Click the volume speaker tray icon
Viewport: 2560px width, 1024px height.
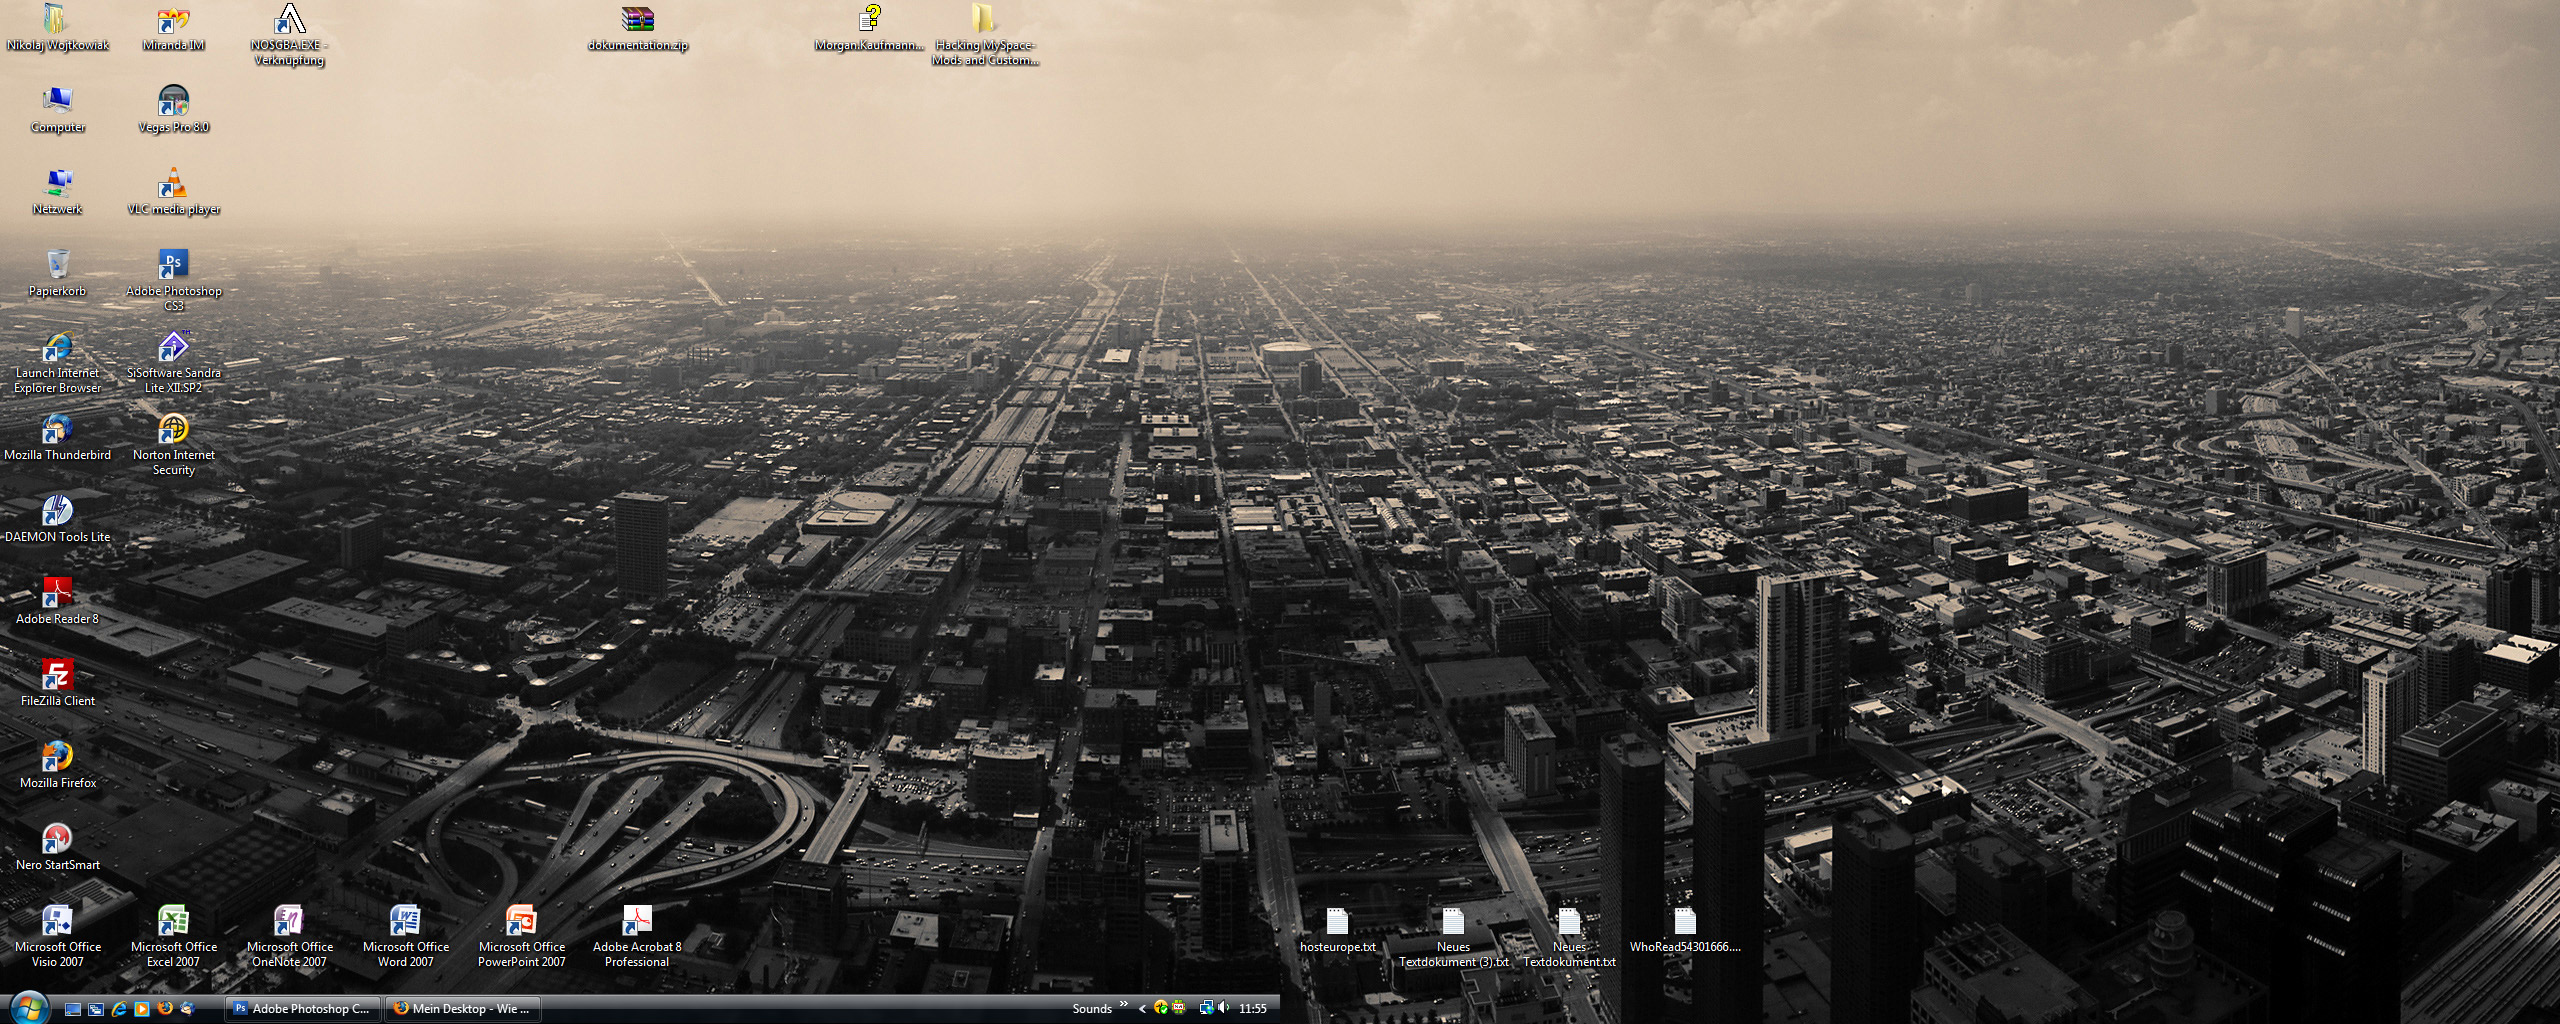1223,1008
